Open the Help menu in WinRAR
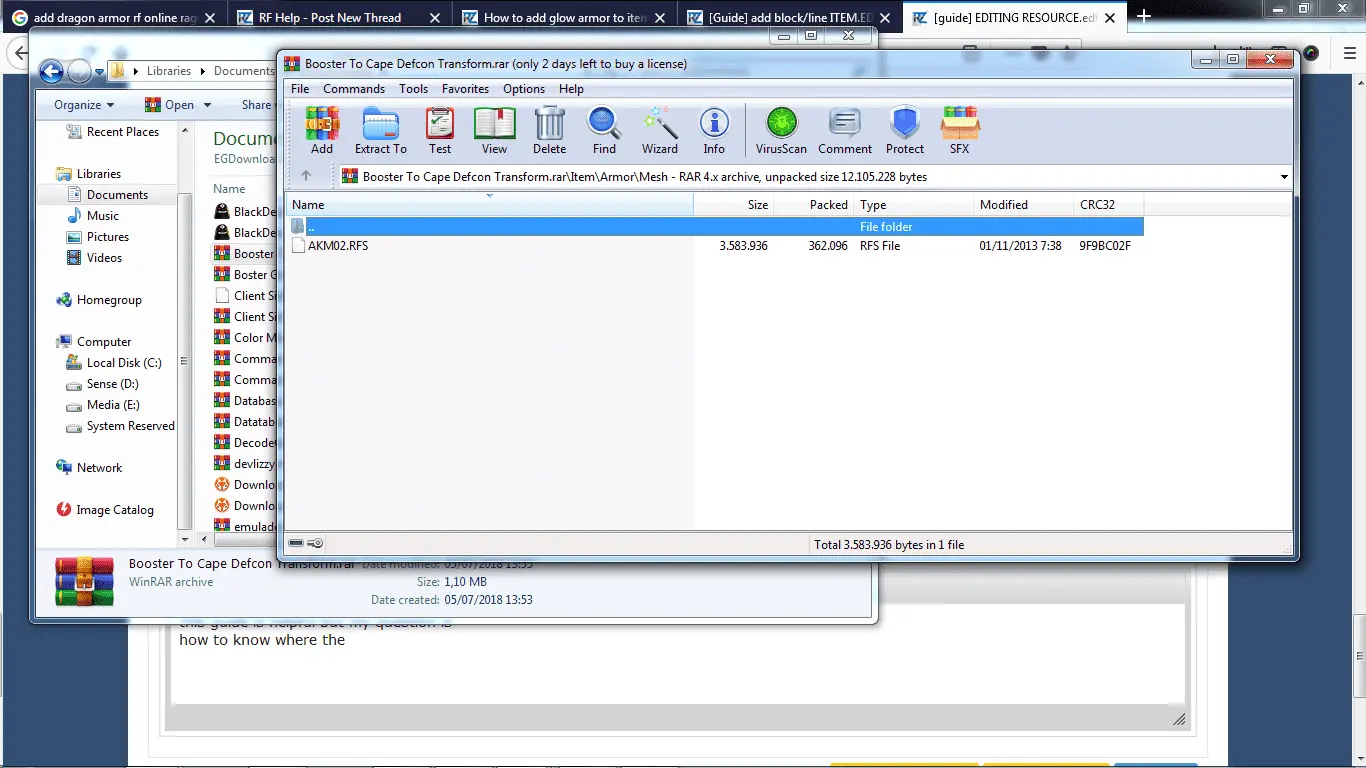This screenshot has width=1366, height=768. point(571,89)
